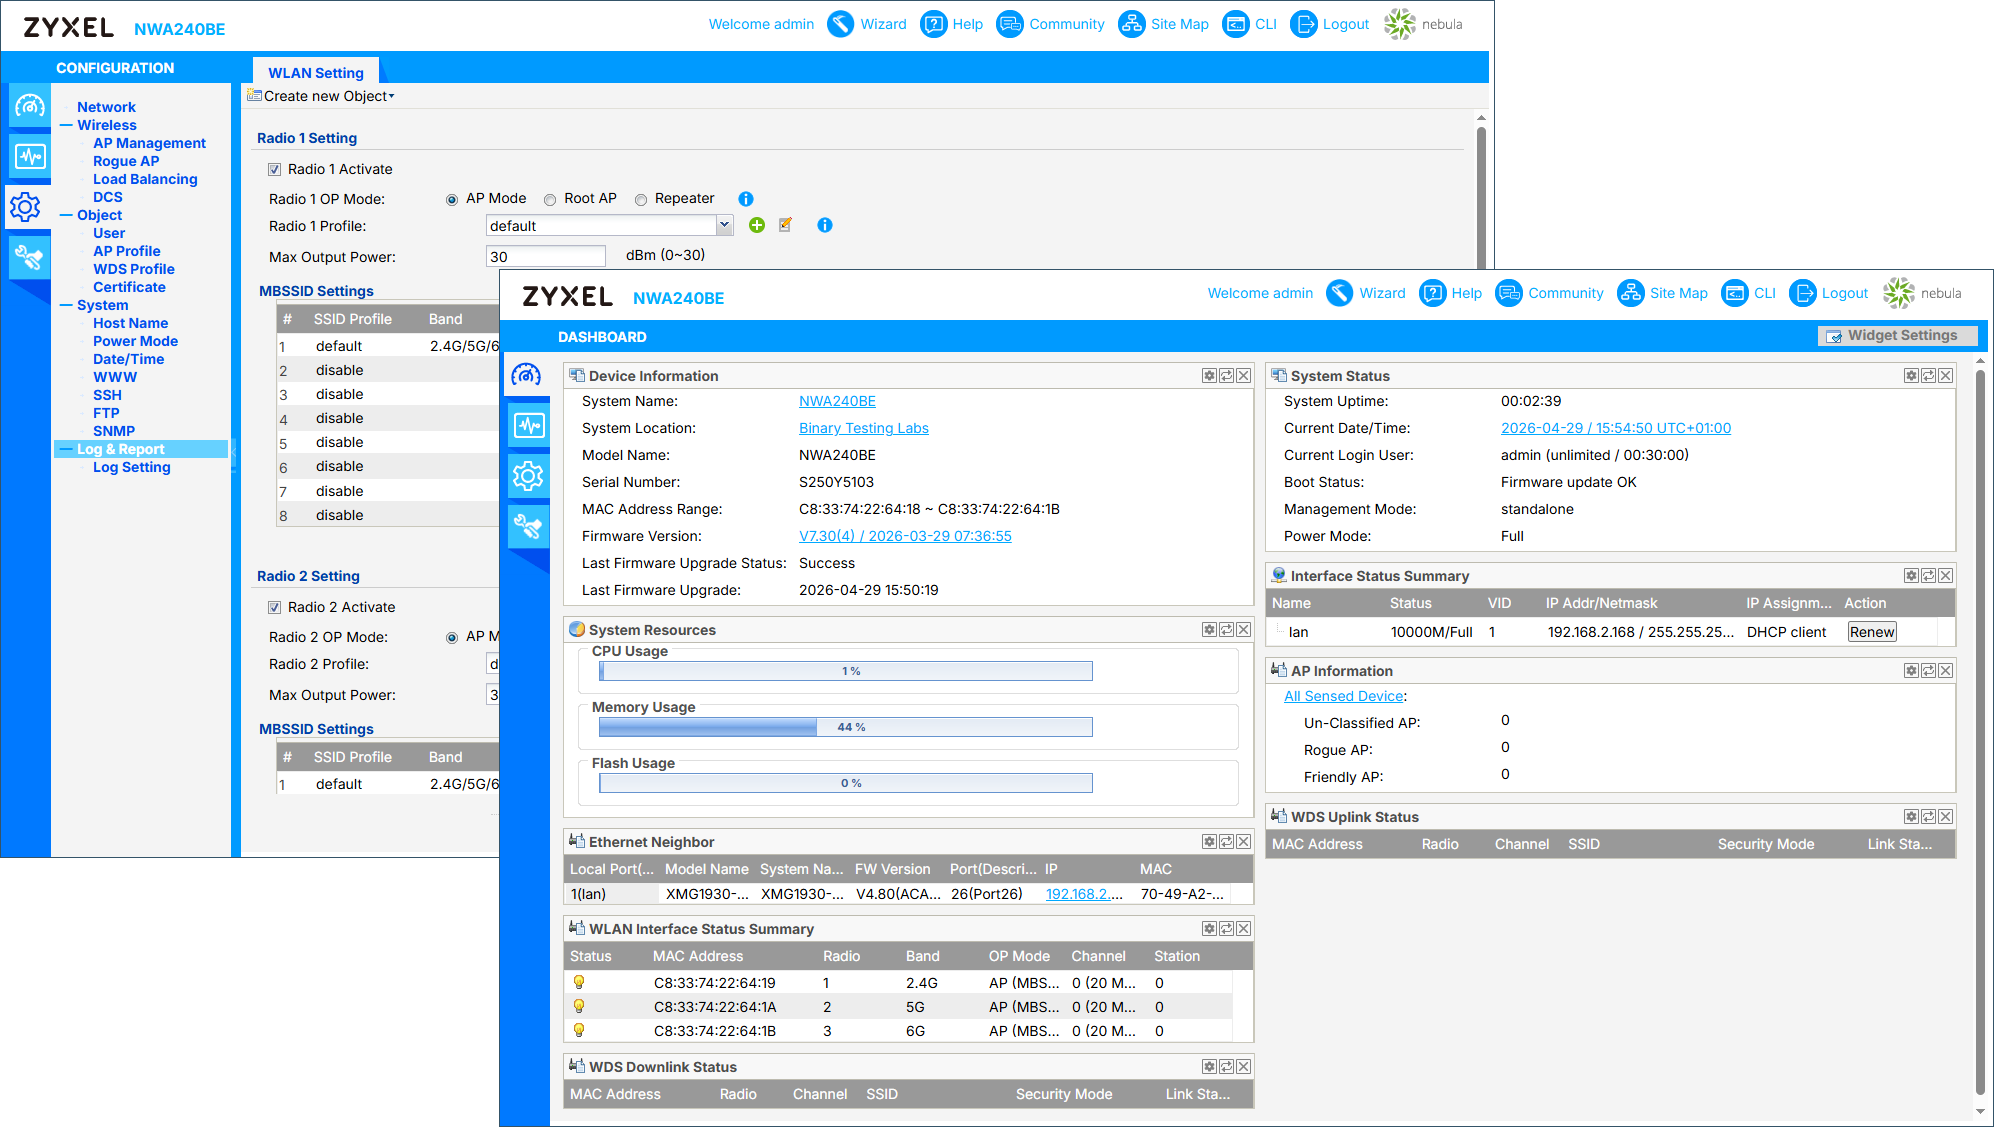Click the info icon beside Repeater OP mode
The height and width of the screenshot is (1127, 1994).
point(746,199)
